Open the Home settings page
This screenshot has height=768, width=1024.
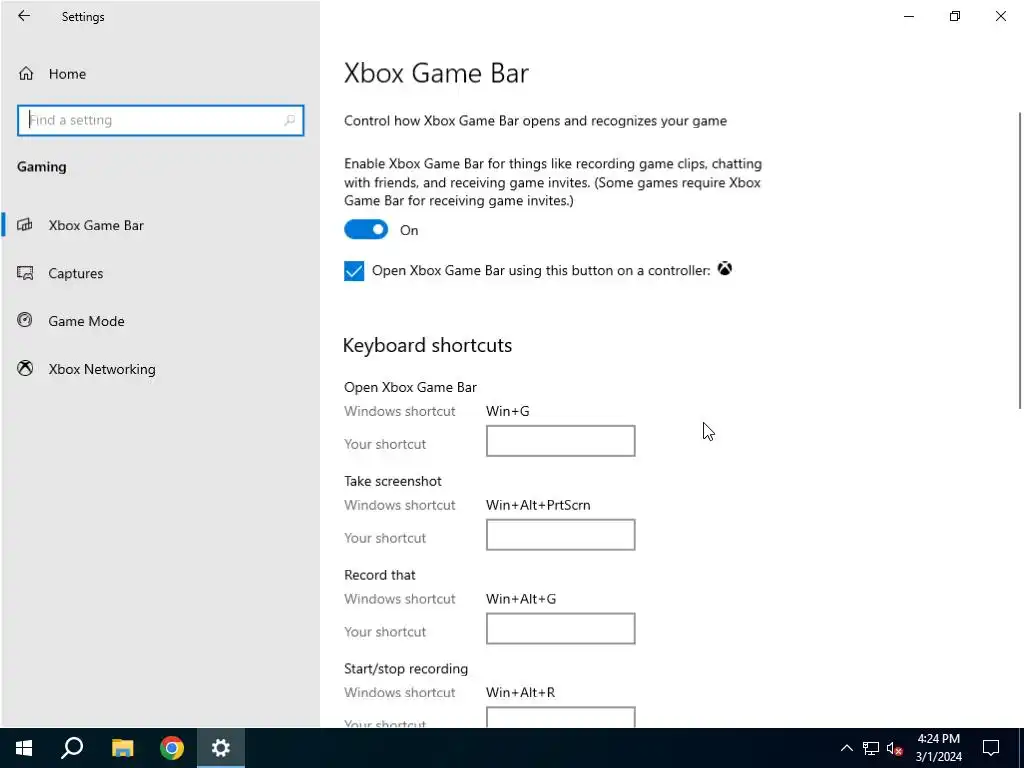click(x=160, y=74)
